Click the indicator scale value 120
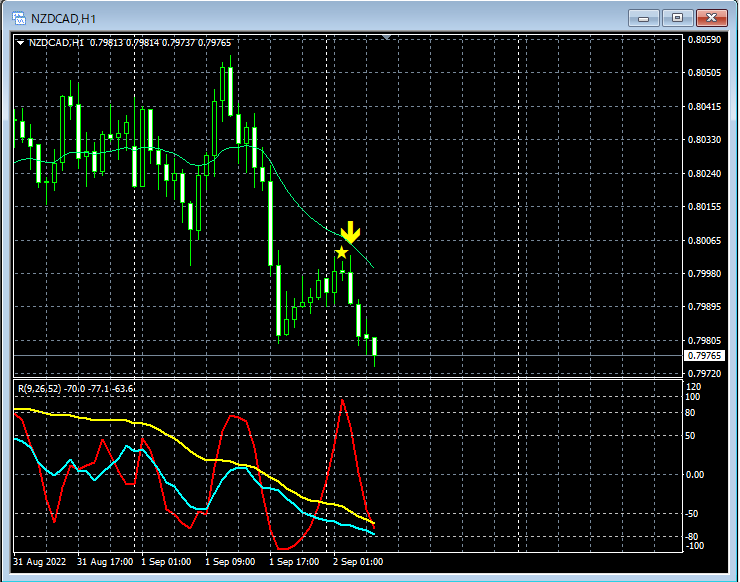The height and width of the screenshot is (582, 740). 694,387
